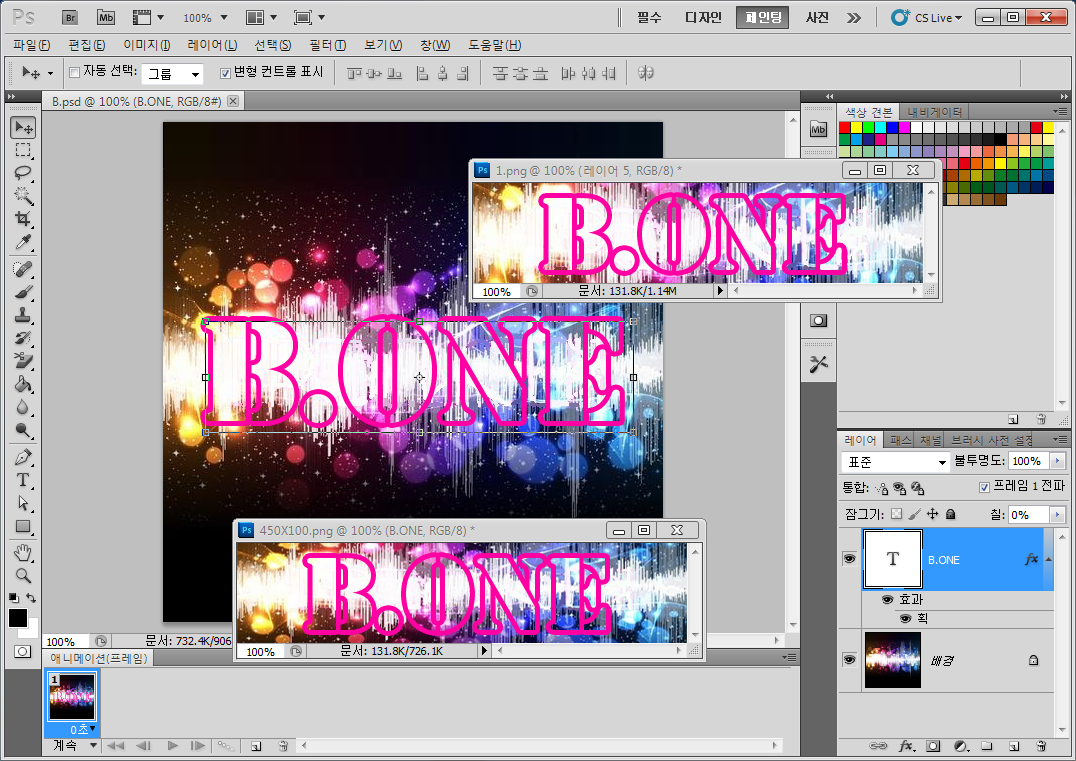Select the Horizontal Type tool
1076x761 pixels.
(23, 480)
